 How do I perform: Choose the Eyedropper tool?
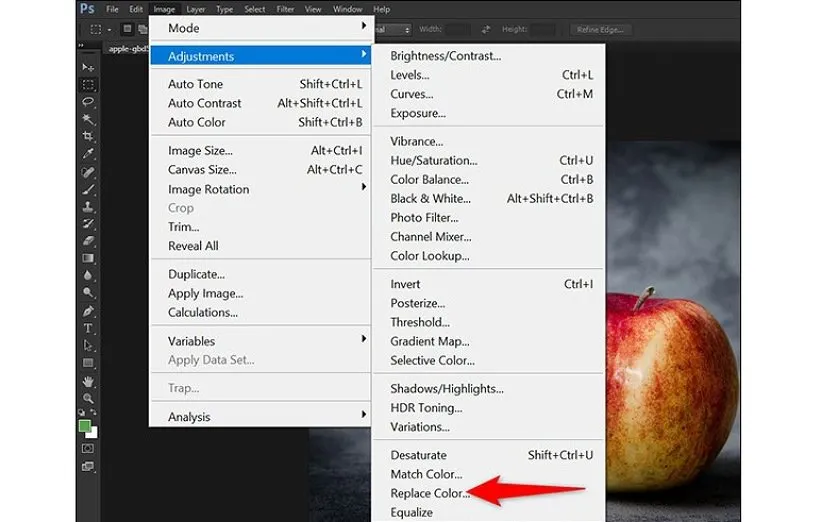pyautogui.click(x=88, y=154)
